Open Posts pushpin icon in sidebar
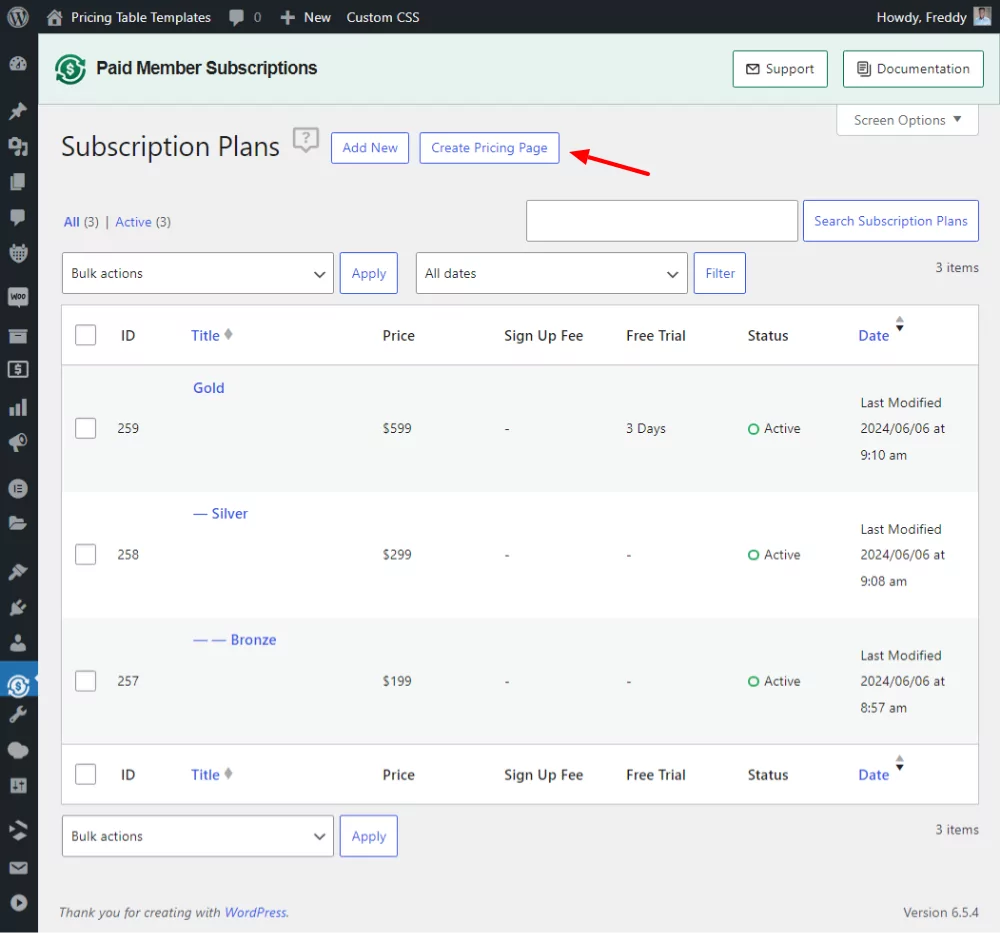 click(x=18, y=110)
